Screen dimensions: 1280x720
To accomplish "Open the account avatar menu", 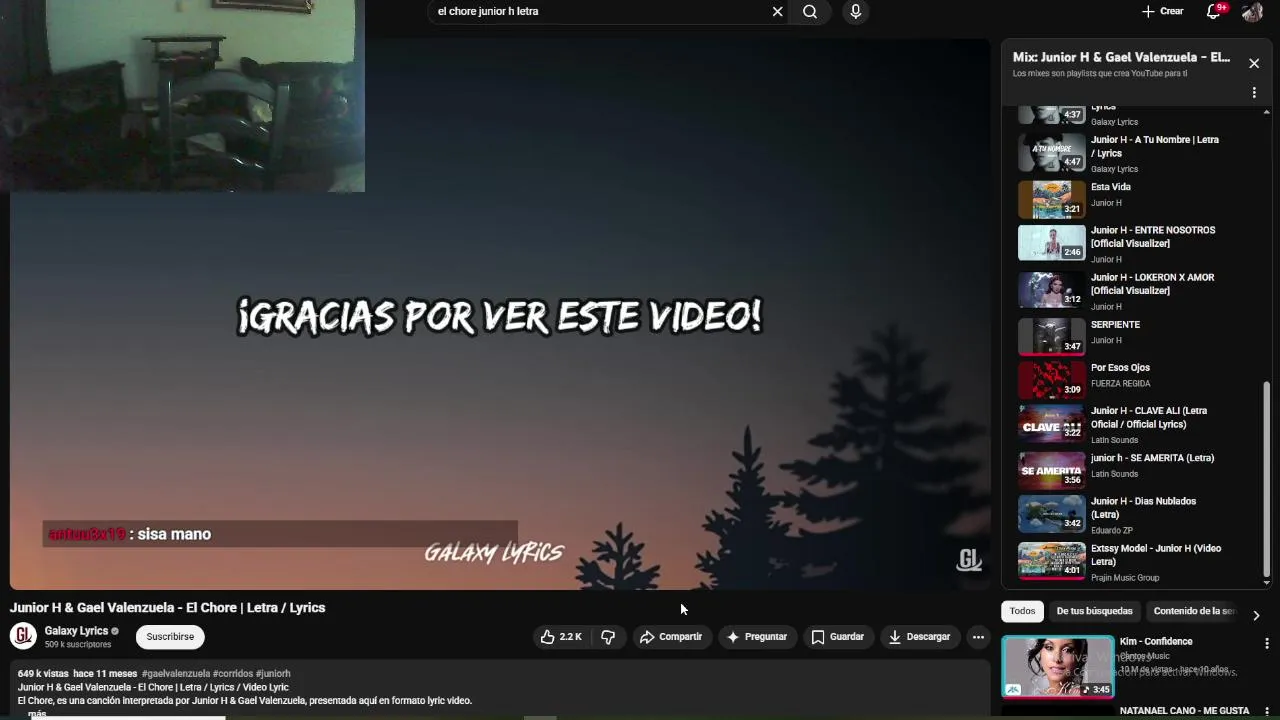I will point(1252,11).
